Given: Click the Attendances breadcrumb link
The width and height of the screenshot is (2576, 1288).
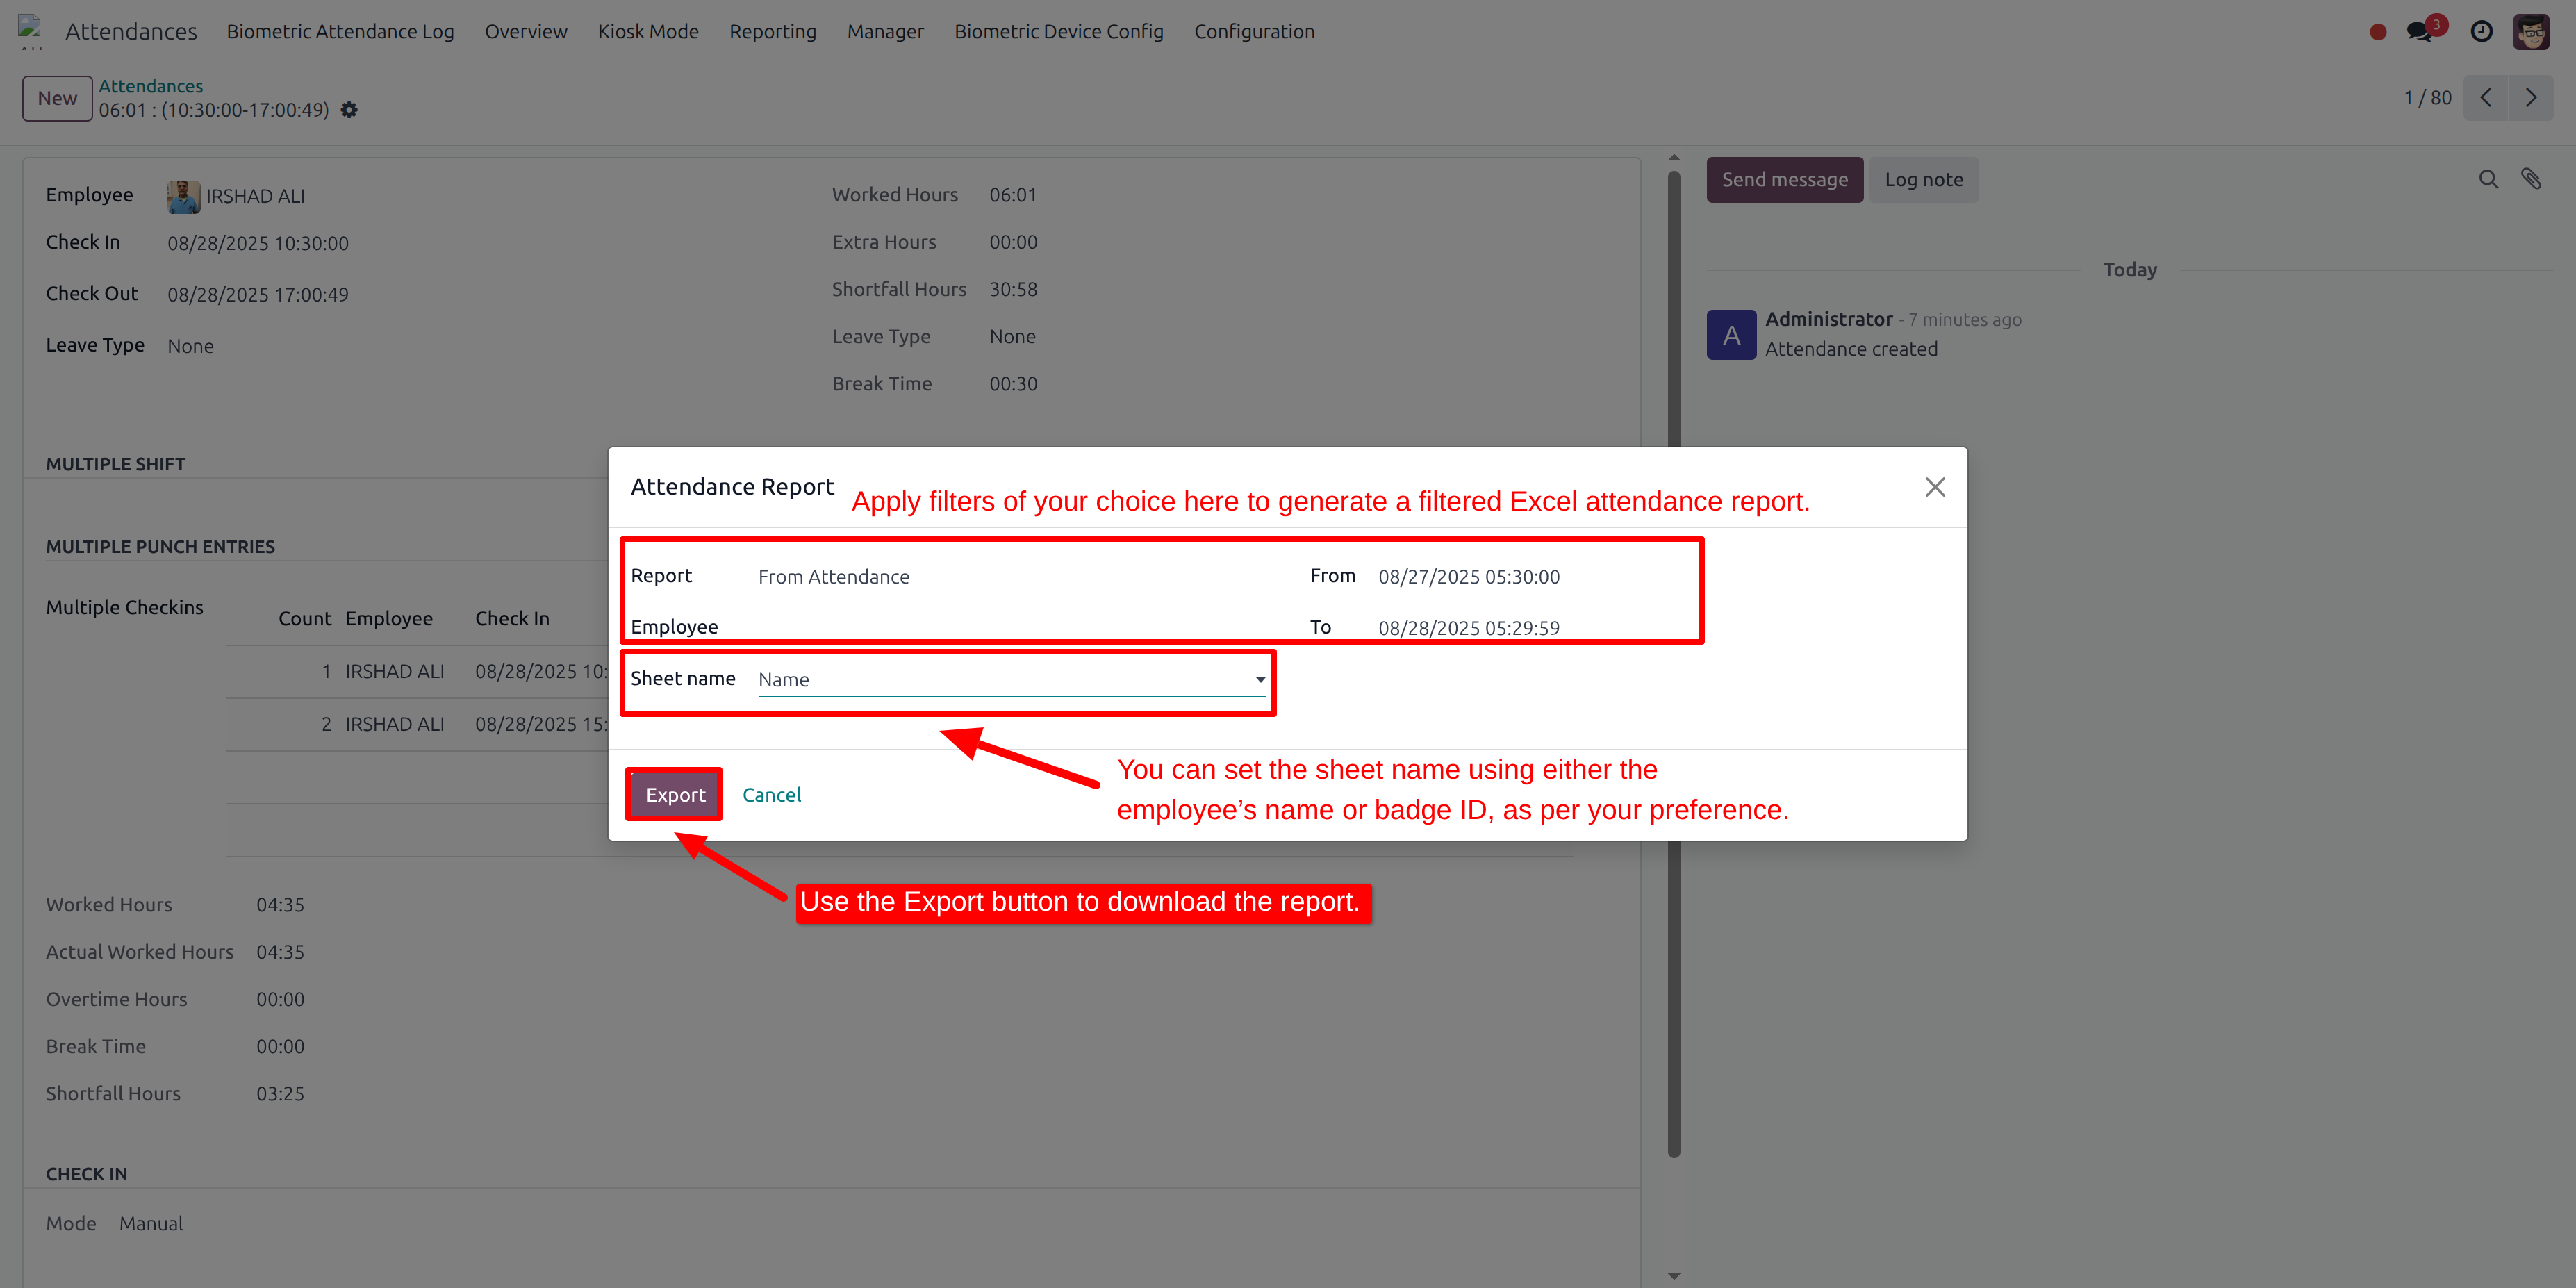Looking at the screenshot, I should pos(150,86).
